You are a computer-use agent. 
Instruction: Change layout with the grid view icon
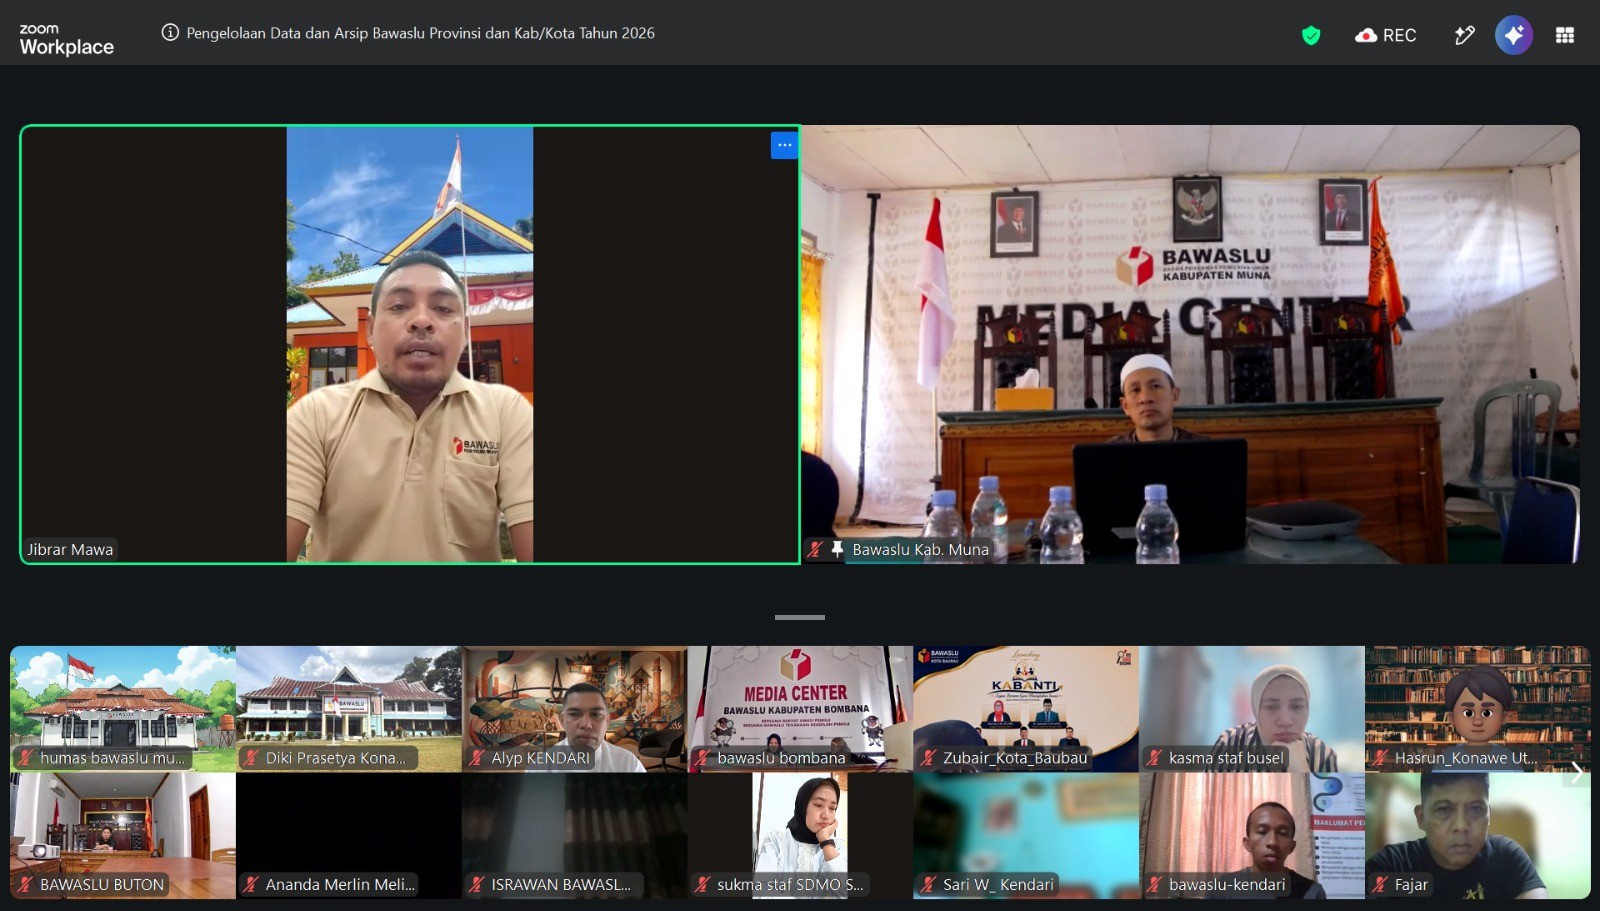point(1565,35)
